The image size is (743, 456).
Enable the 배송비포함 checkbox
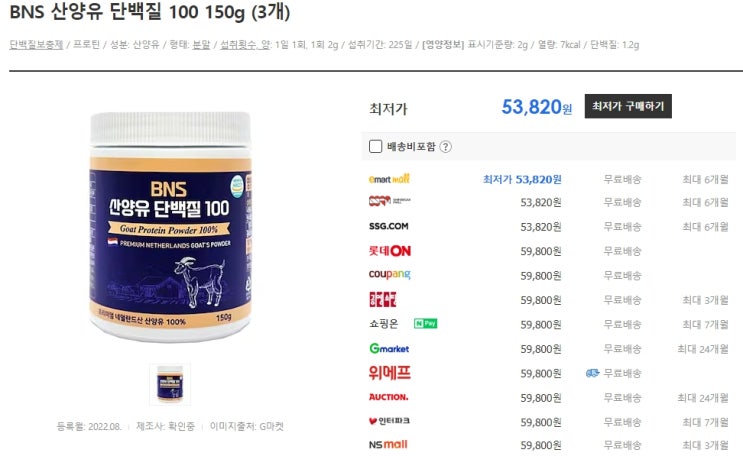(375, 146)
